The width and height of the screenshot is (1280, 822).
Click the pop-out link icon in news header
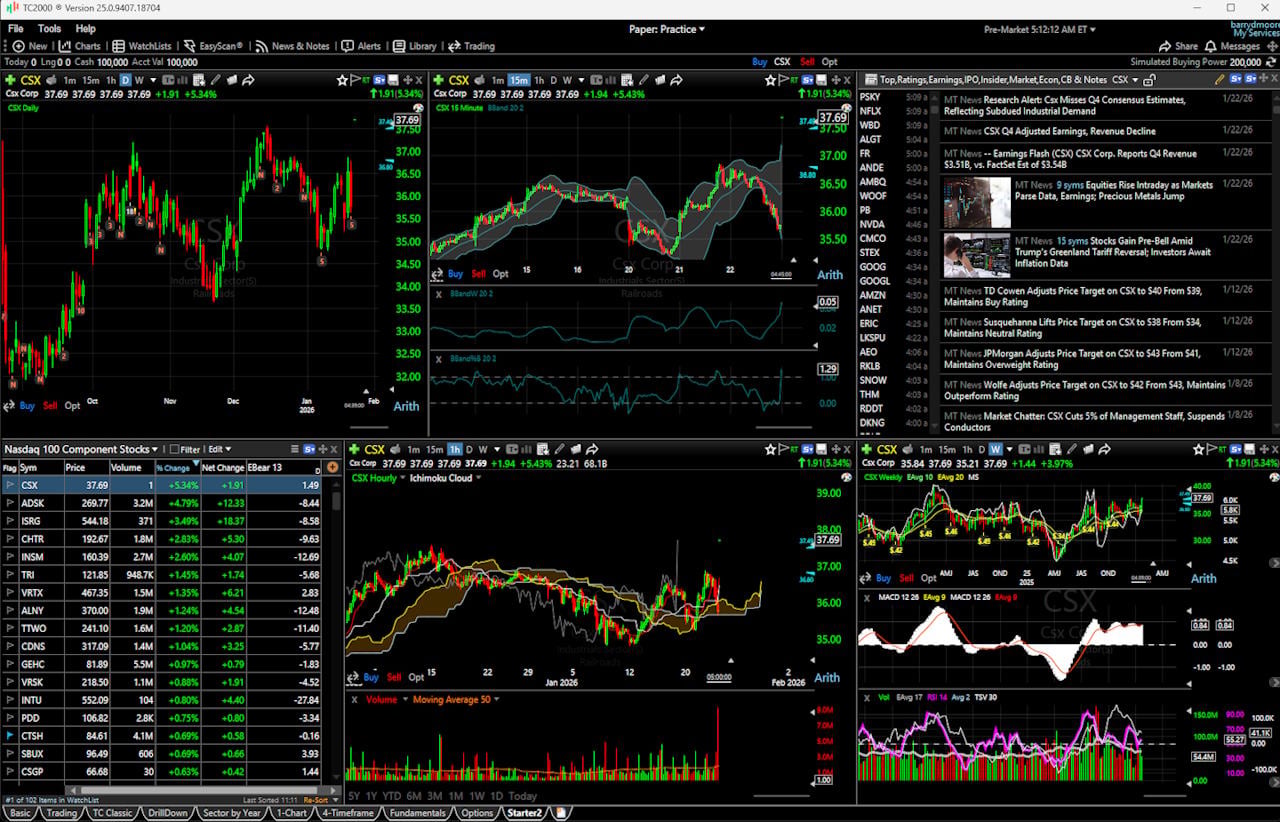pos(1149,80)
